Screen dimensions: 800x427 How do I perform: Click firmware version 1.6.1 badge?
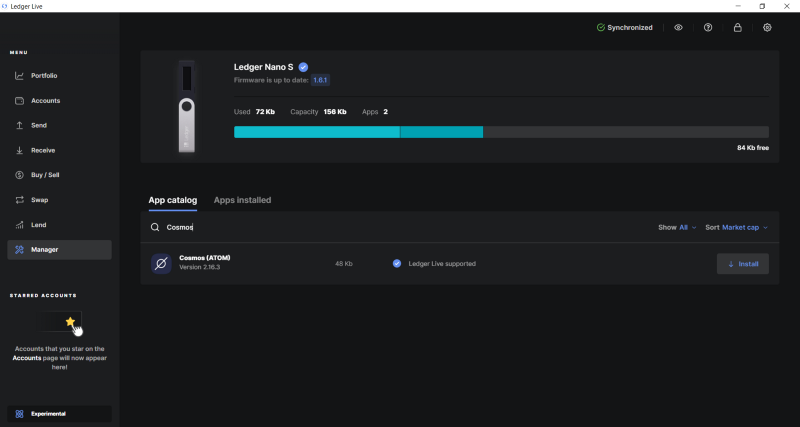point(320,80)
